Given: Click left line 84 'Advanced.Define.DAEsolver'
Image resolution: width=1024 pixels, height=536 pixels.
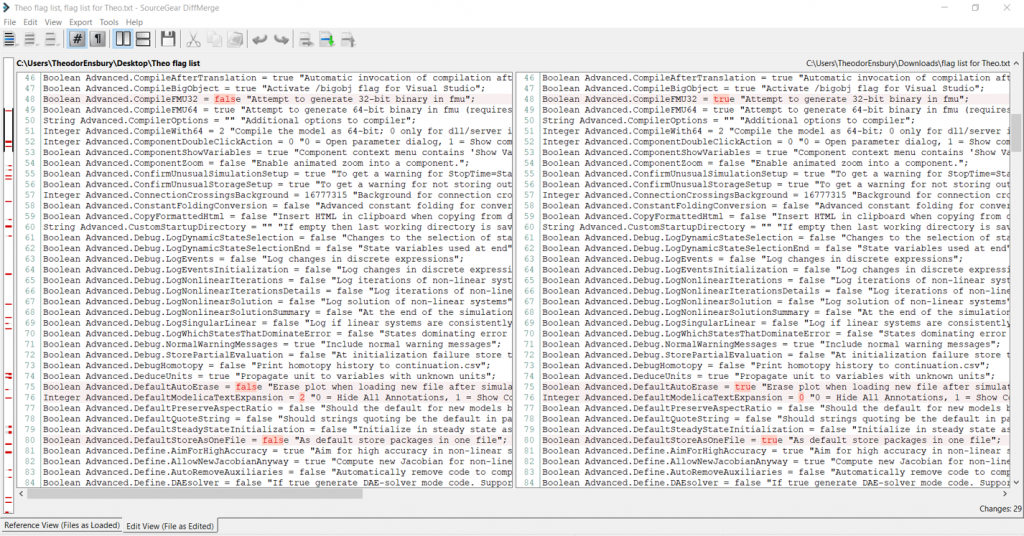Looking at the screenshot, I should click(155, 482).
